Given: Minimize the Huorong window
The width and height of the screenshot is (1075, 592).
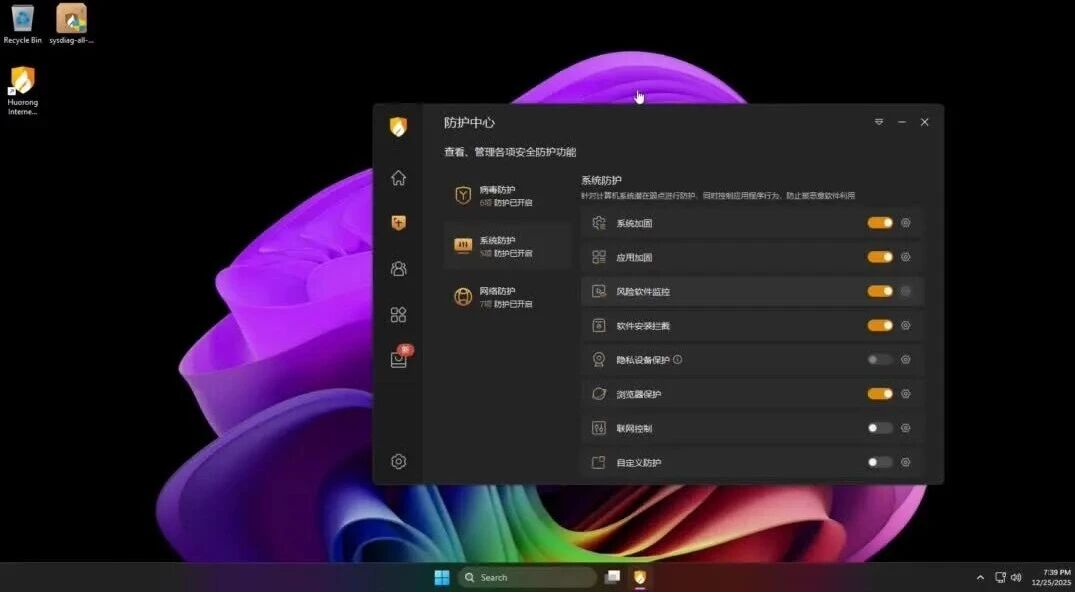Looking at the screenshot, I should tap(902, 122).
